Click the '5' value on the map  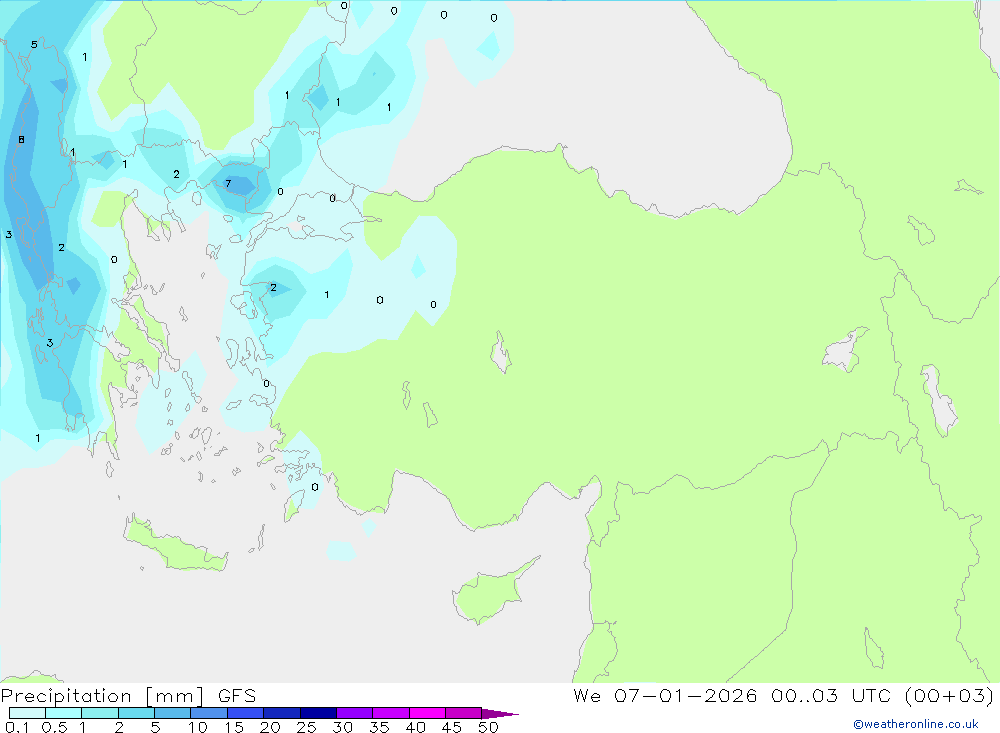click(34, 45)
